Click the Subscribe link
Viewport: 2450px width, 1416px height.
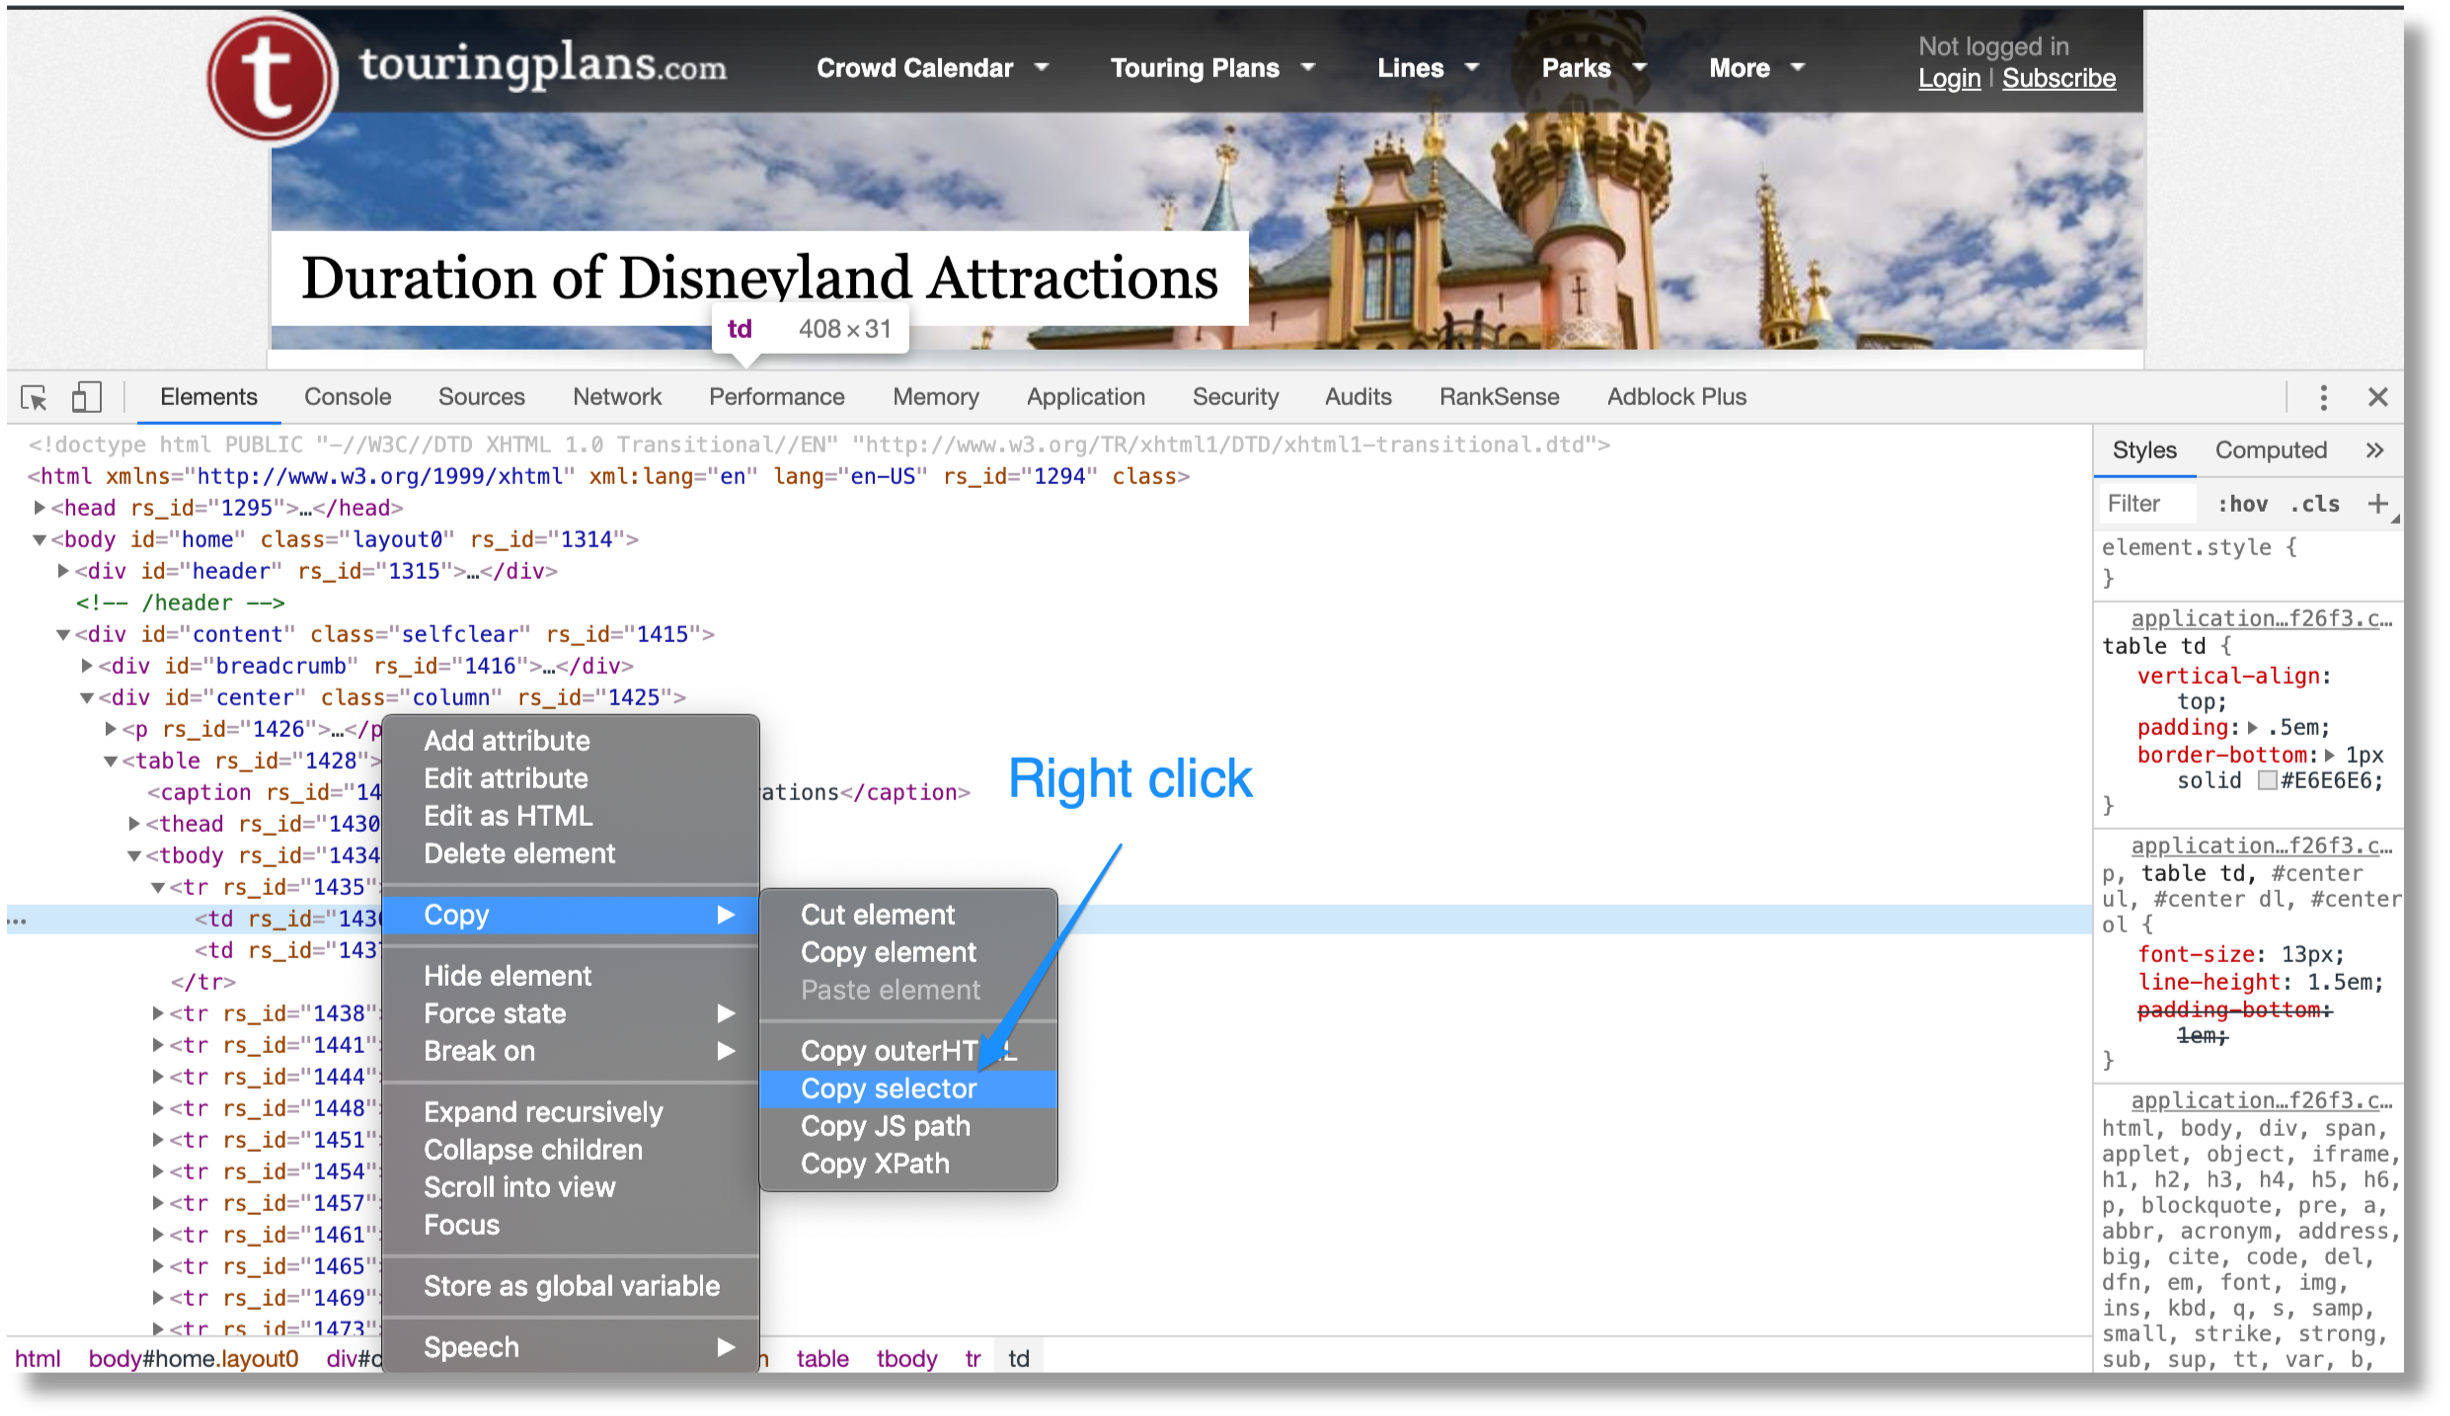[x=2058, y=79]
